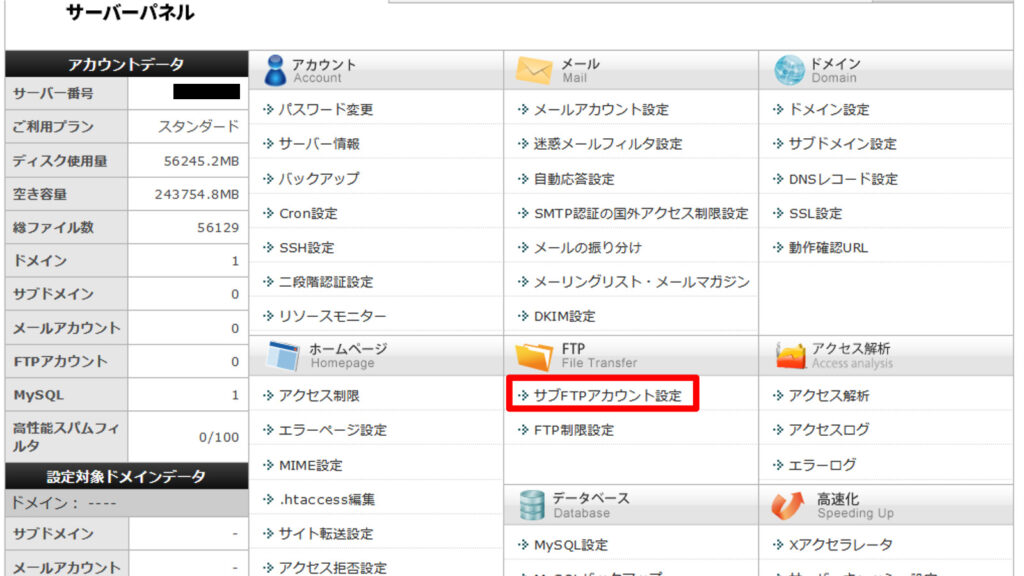Click the blue person Account icon

(276, 70)
